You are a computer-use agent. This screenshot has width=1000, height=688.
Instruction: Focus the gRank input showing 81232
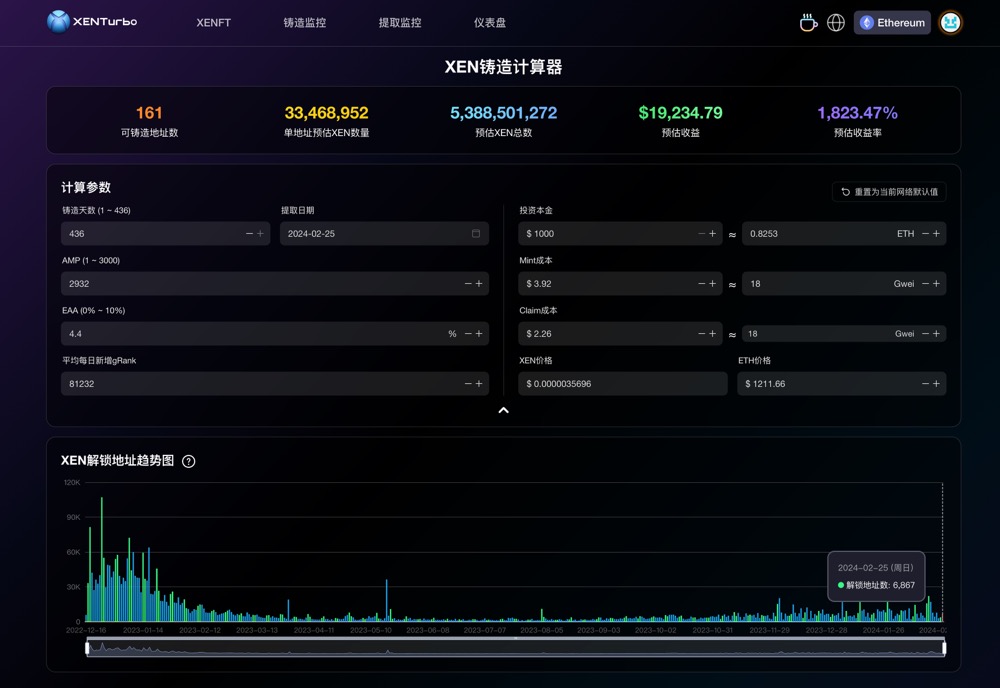click(x=275, y=383)
